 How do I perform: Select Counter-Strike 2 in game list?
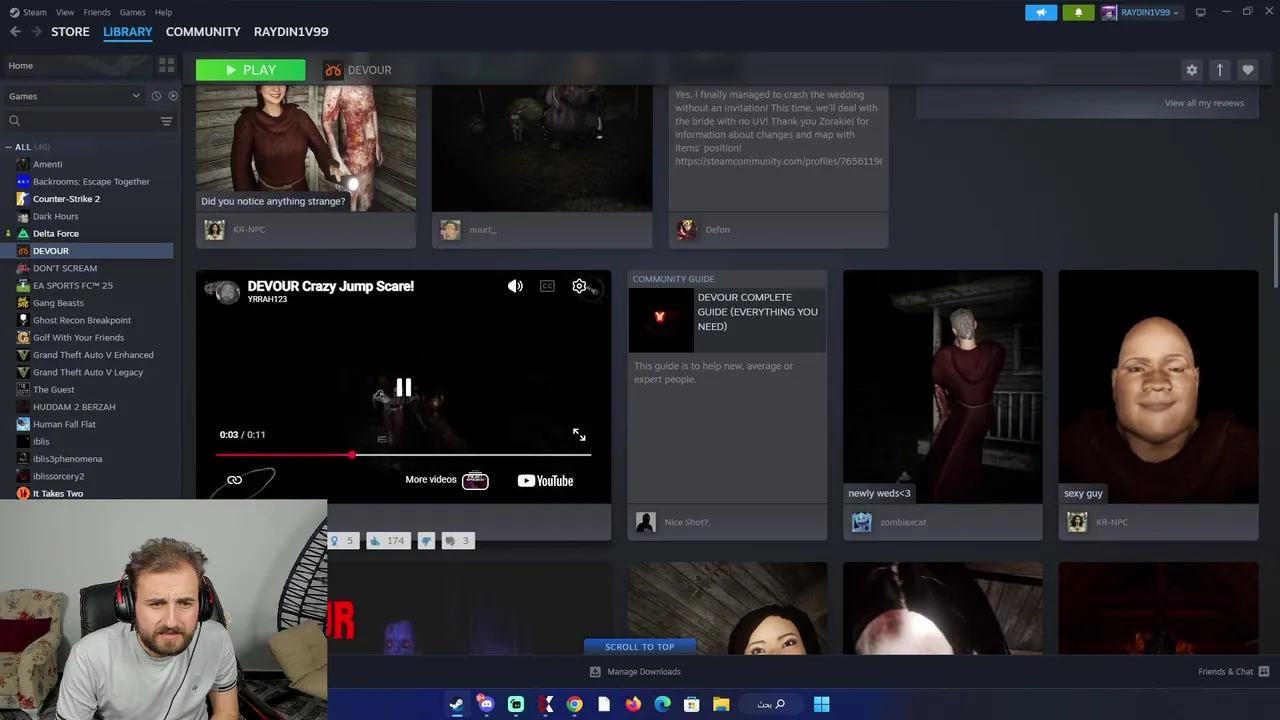pyautogui.click(x=66, y=199)
